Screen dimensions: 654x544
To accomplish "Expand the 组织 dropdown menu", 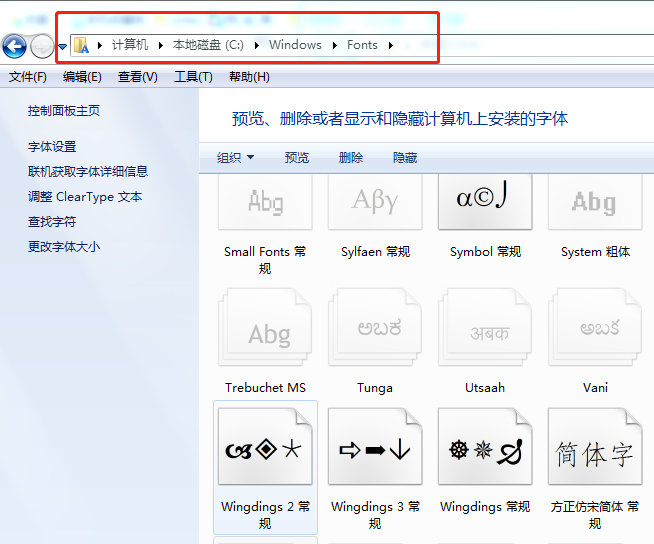I will coord(236,158).
